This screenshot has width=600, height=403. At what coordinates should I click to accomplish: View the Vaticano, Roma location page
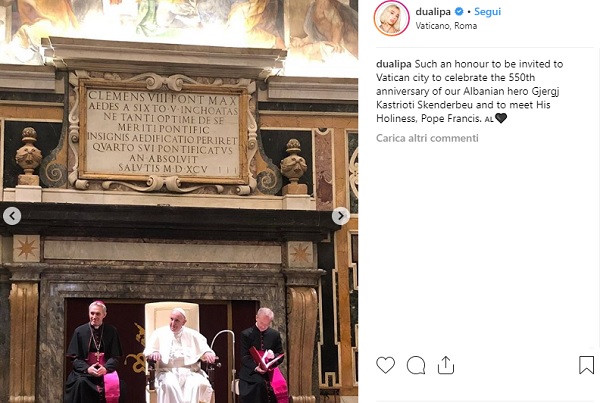pyautogui.click(x=446, y=26)
